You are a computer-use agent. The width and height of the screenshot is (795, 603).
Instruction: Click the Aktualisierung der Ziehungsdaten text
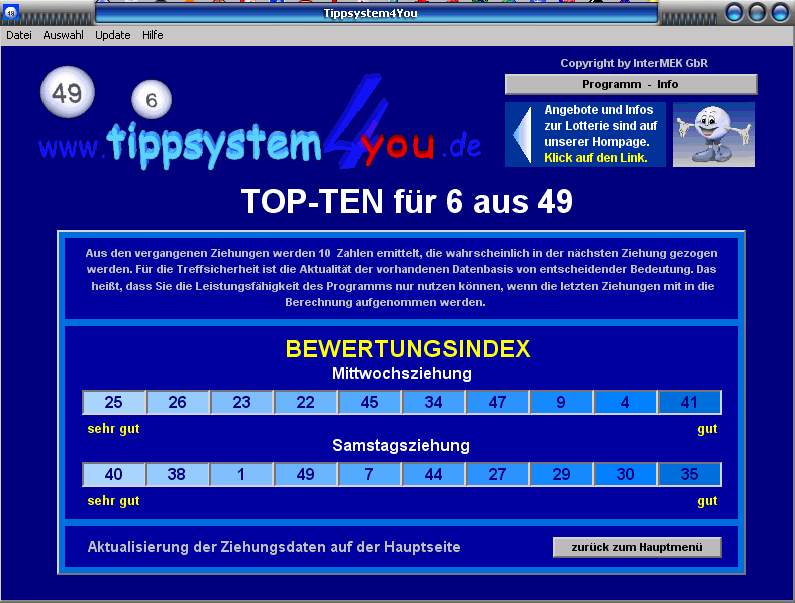tap(274, 547)
